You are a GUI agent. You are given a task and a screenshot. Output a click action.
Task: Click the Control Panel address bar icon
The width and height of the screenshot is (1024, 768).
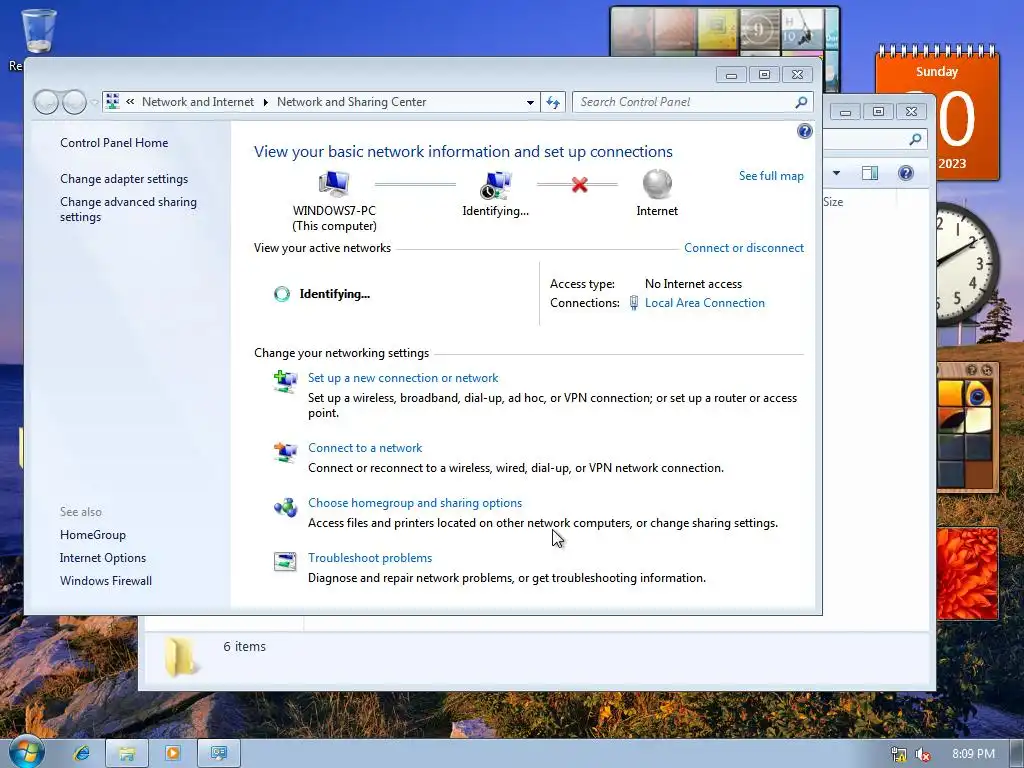coord(112,102)
